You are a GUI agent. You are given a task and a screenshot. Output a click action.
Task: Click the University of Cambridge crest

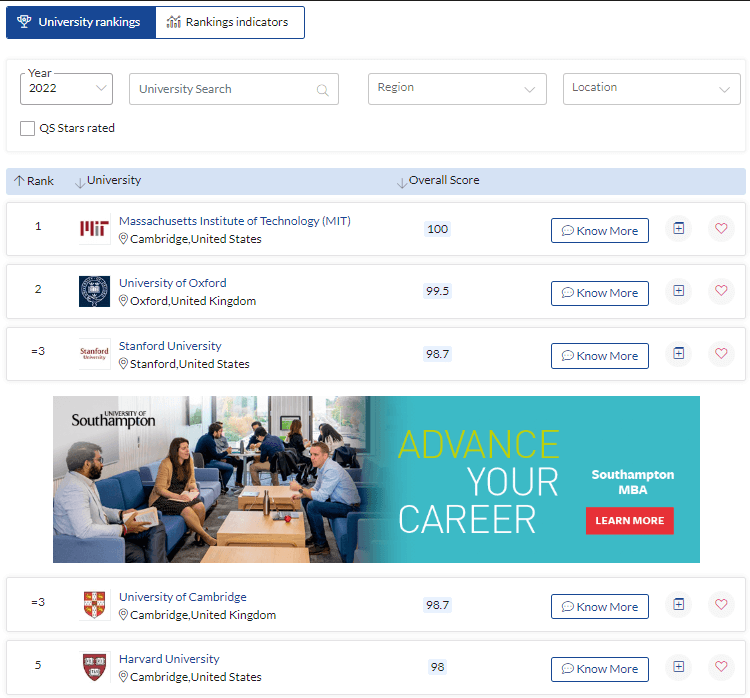coord(94,605)
